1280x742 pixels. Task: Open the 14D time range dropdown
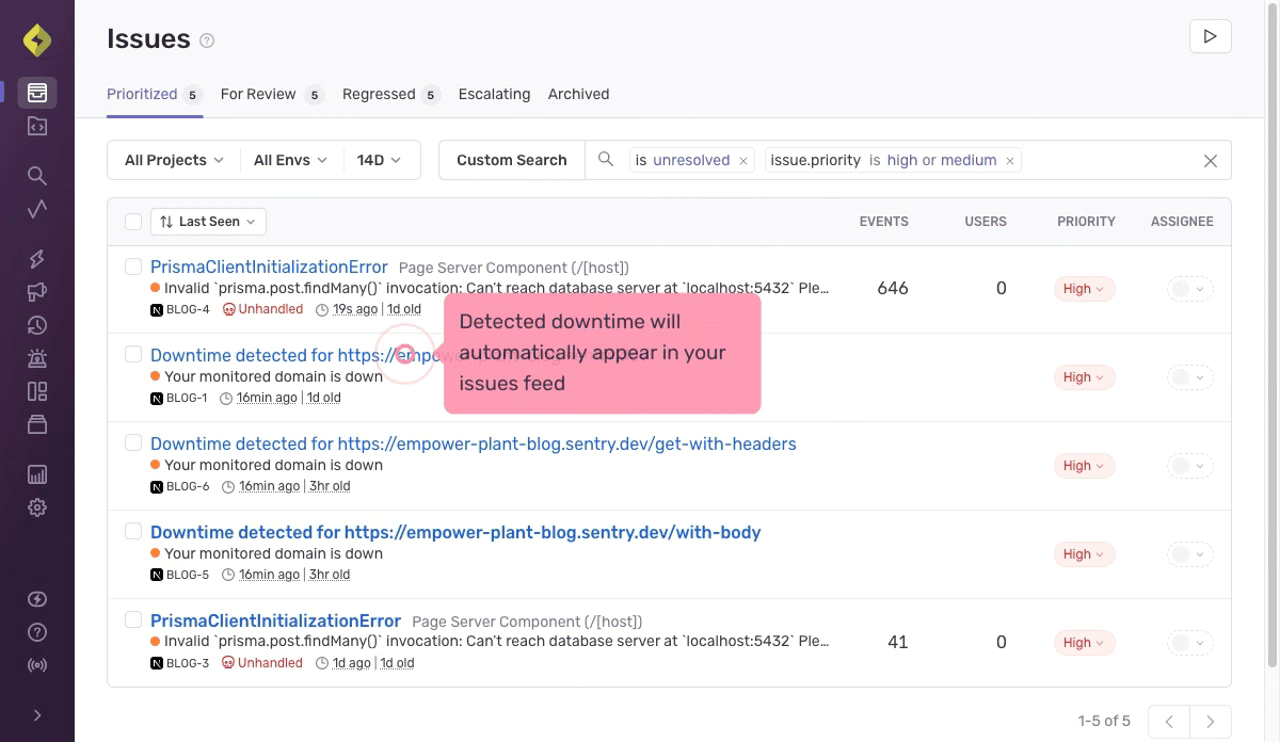379,160
